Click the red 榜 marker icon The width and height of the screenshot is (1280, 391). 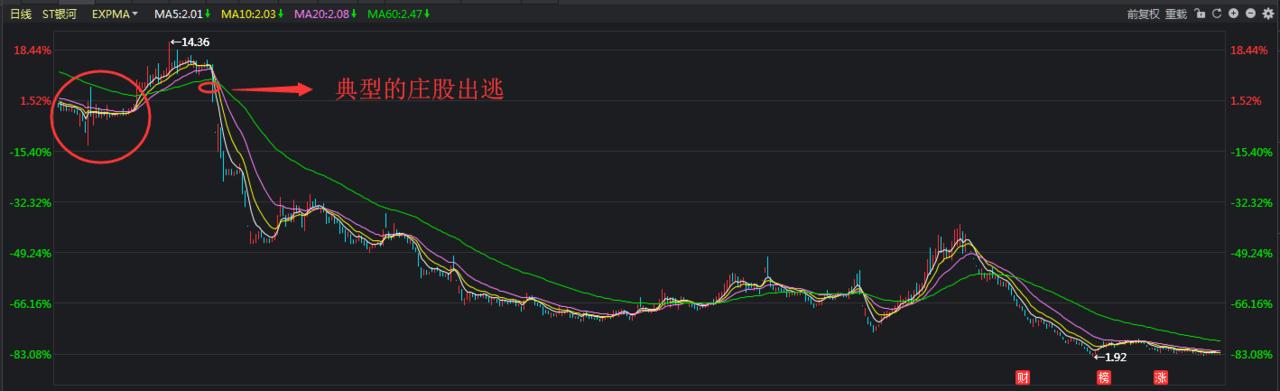coord(1104,378)
